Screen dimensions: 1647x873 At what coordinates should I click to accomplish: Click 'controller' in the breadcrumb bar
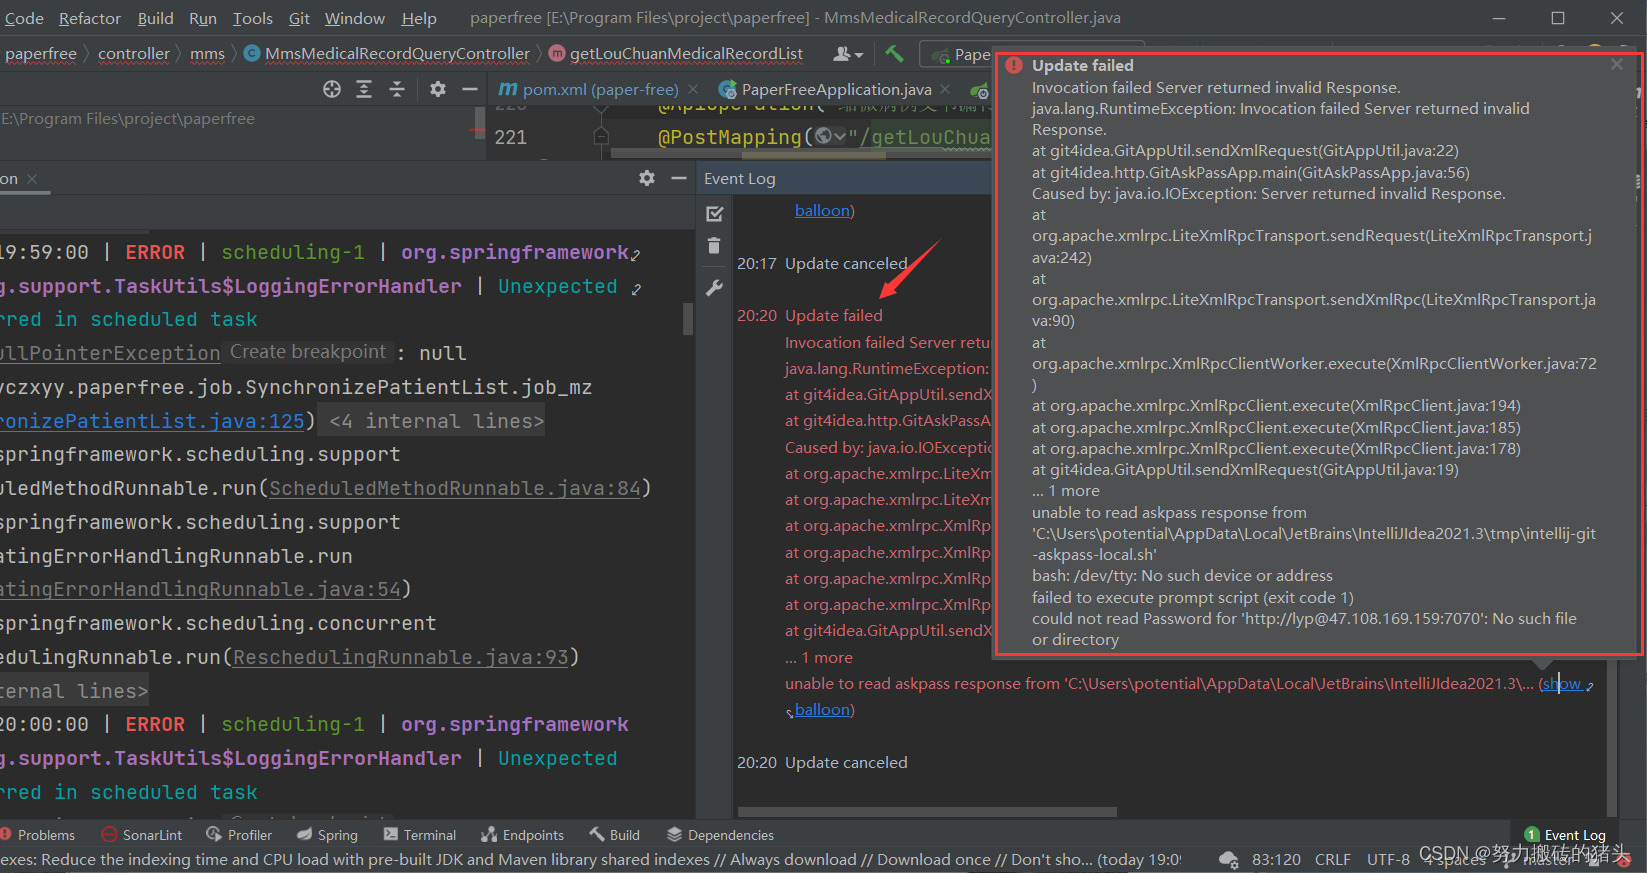click(134, 53)
